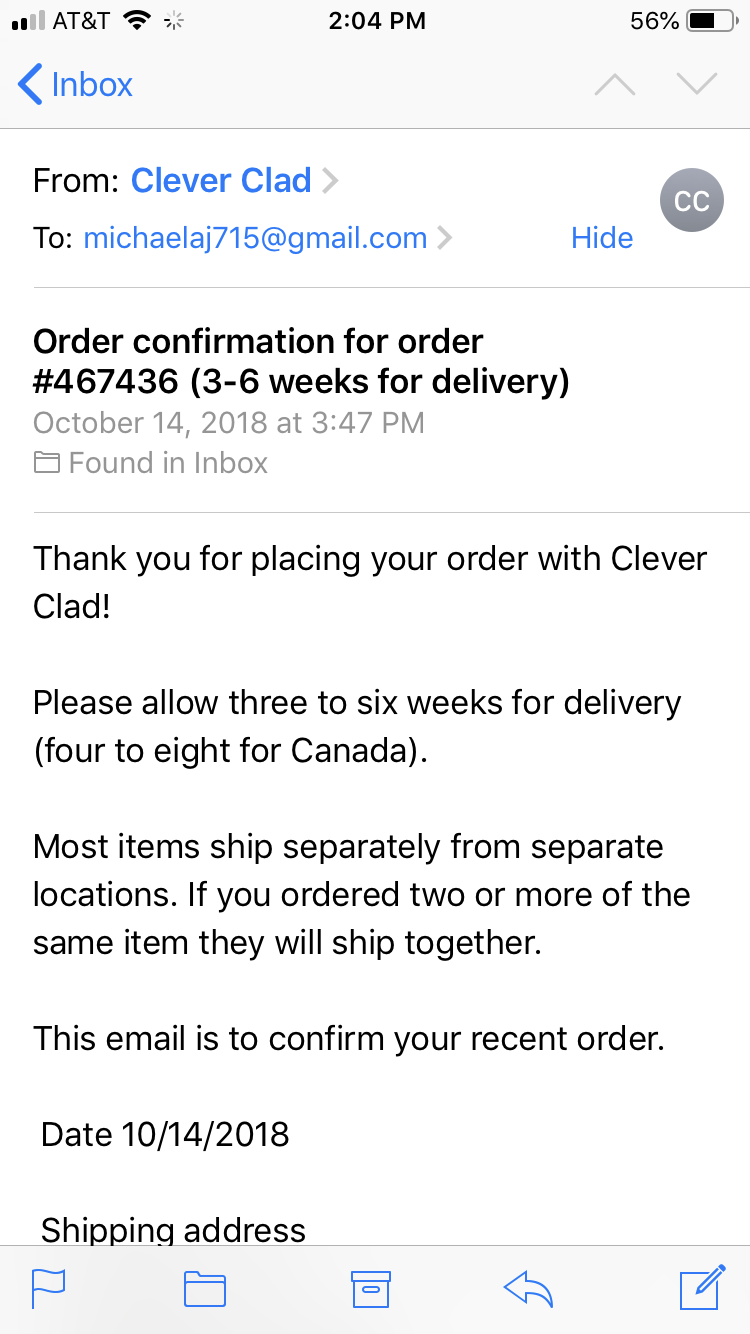
Task: Tap the Date 10/14/2018 text
Action: (x=165, y=1134)
